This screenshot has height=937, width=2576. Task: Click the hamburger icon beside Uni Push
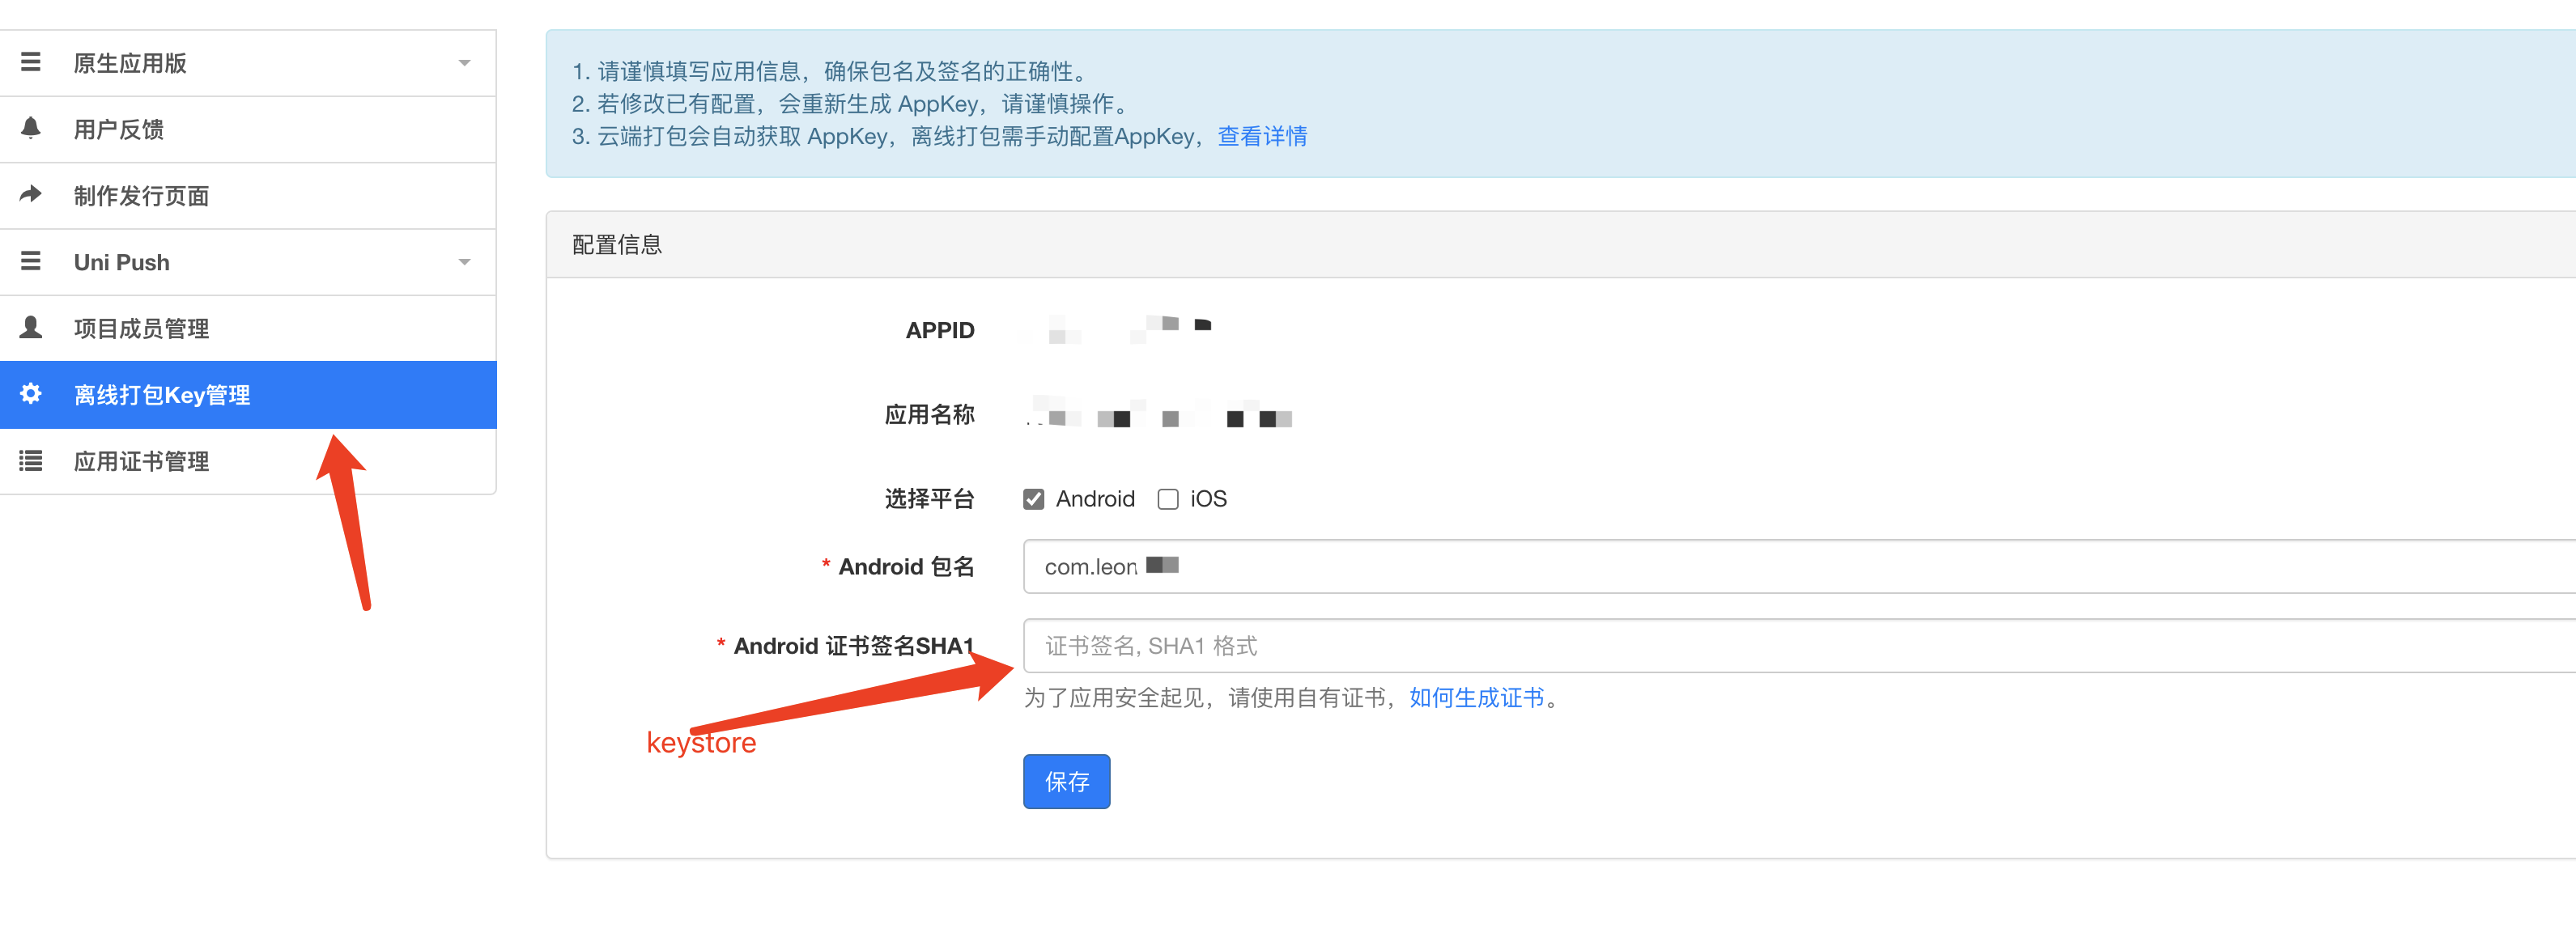[x=31, y=261]
